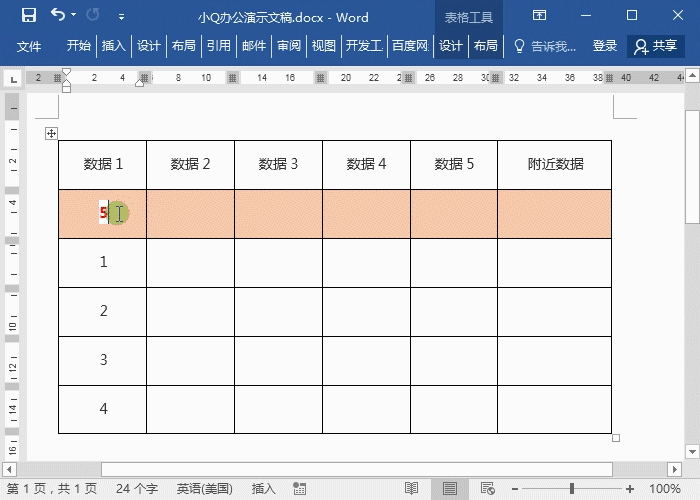Click the tab stop selector at ruler corner
Image resolution: width=700 pixels, height=500 pixels.
13,79
